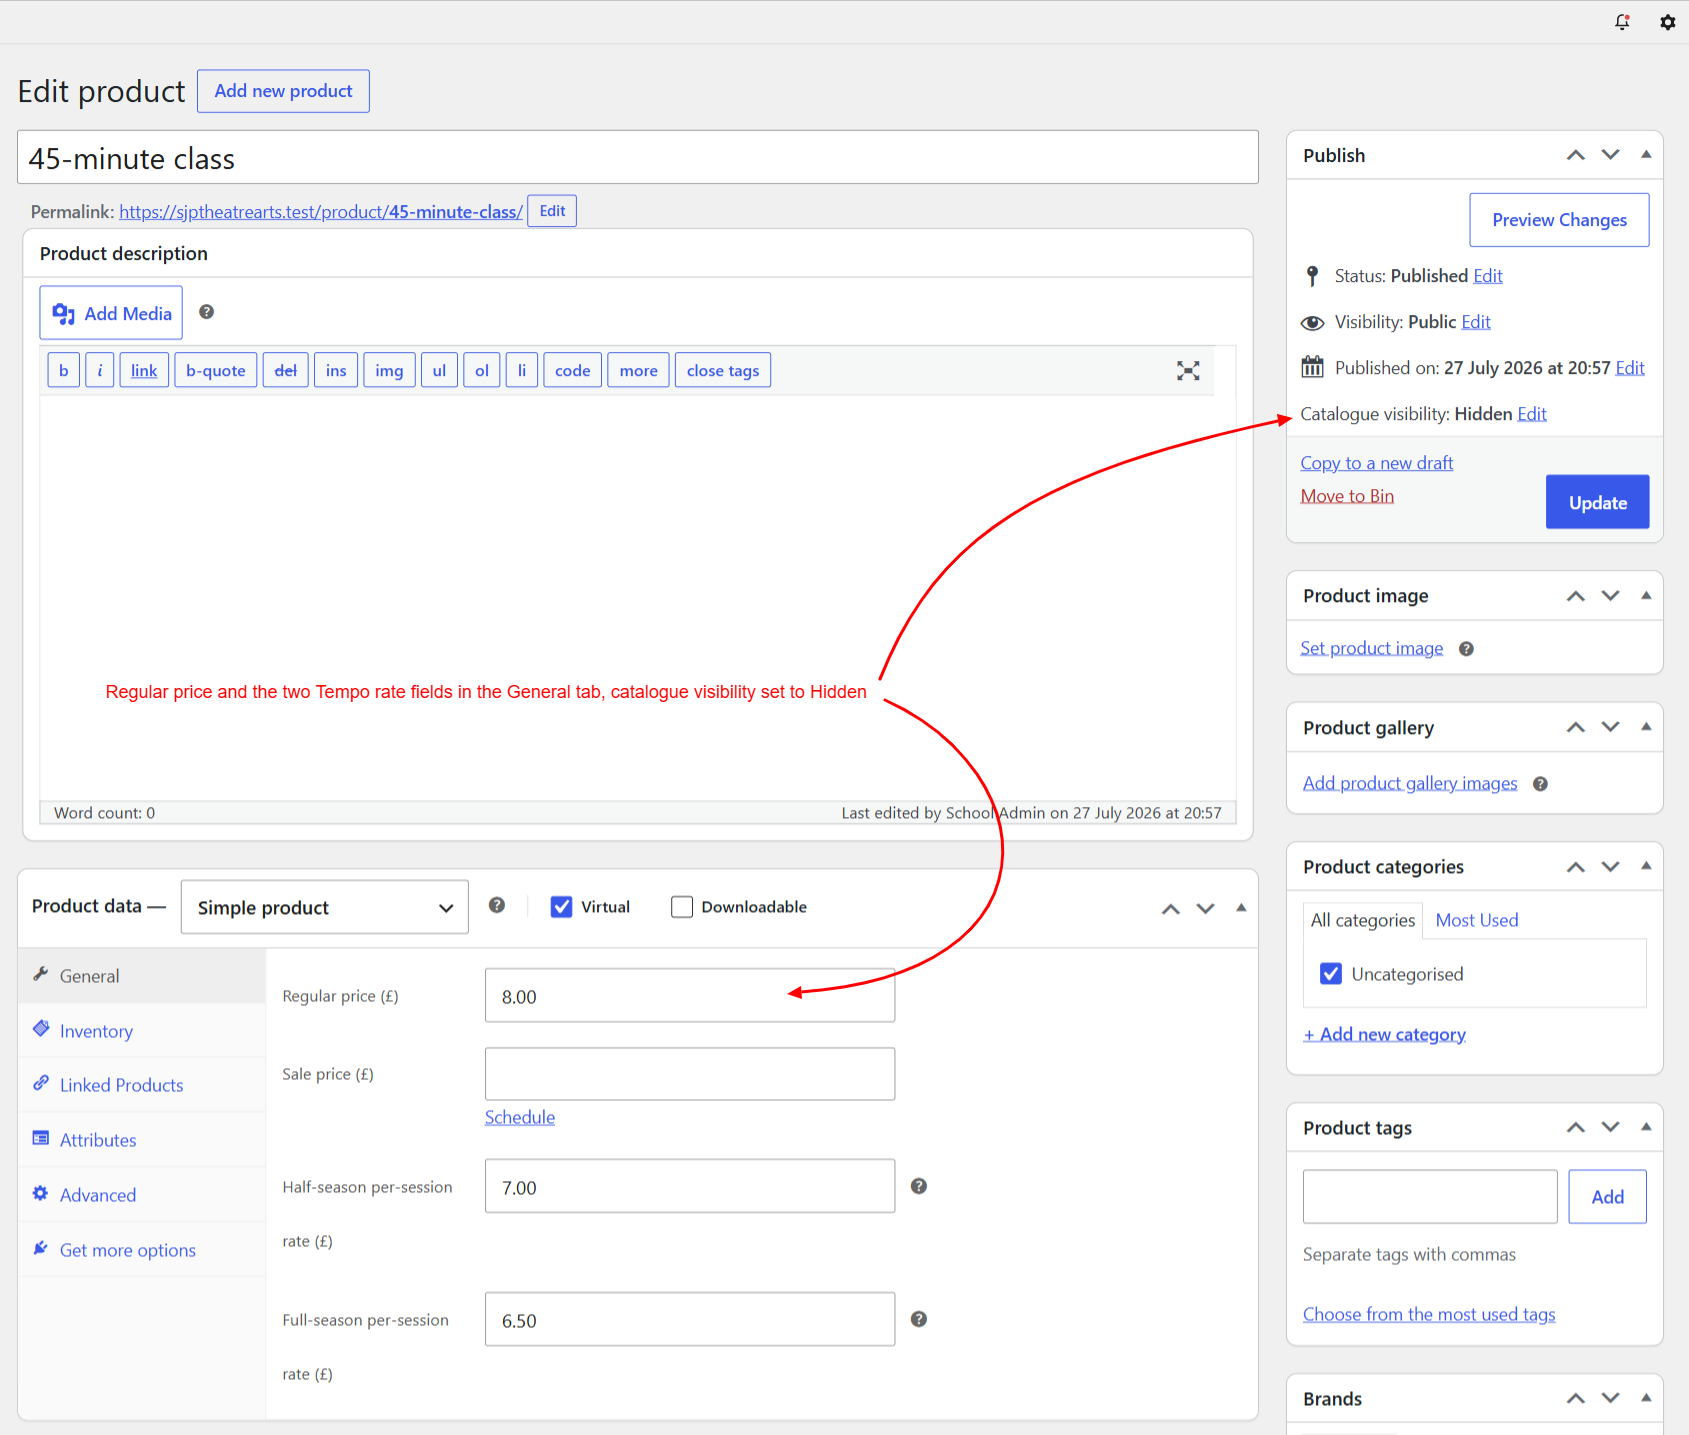Viewport: 1689px width, 1435px height.
Task: Insert del tag
Action: point(285,370)
